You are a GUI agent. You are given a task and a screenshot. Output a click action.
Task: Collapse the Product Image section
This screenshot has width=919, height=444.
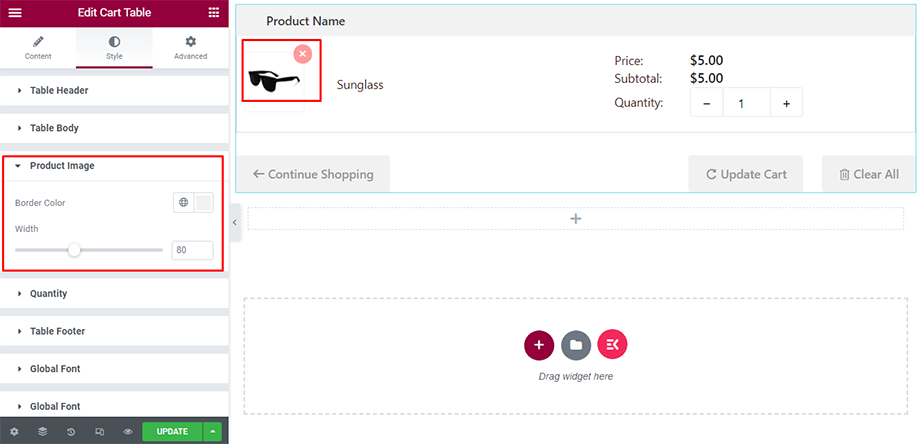click(62, 166)
